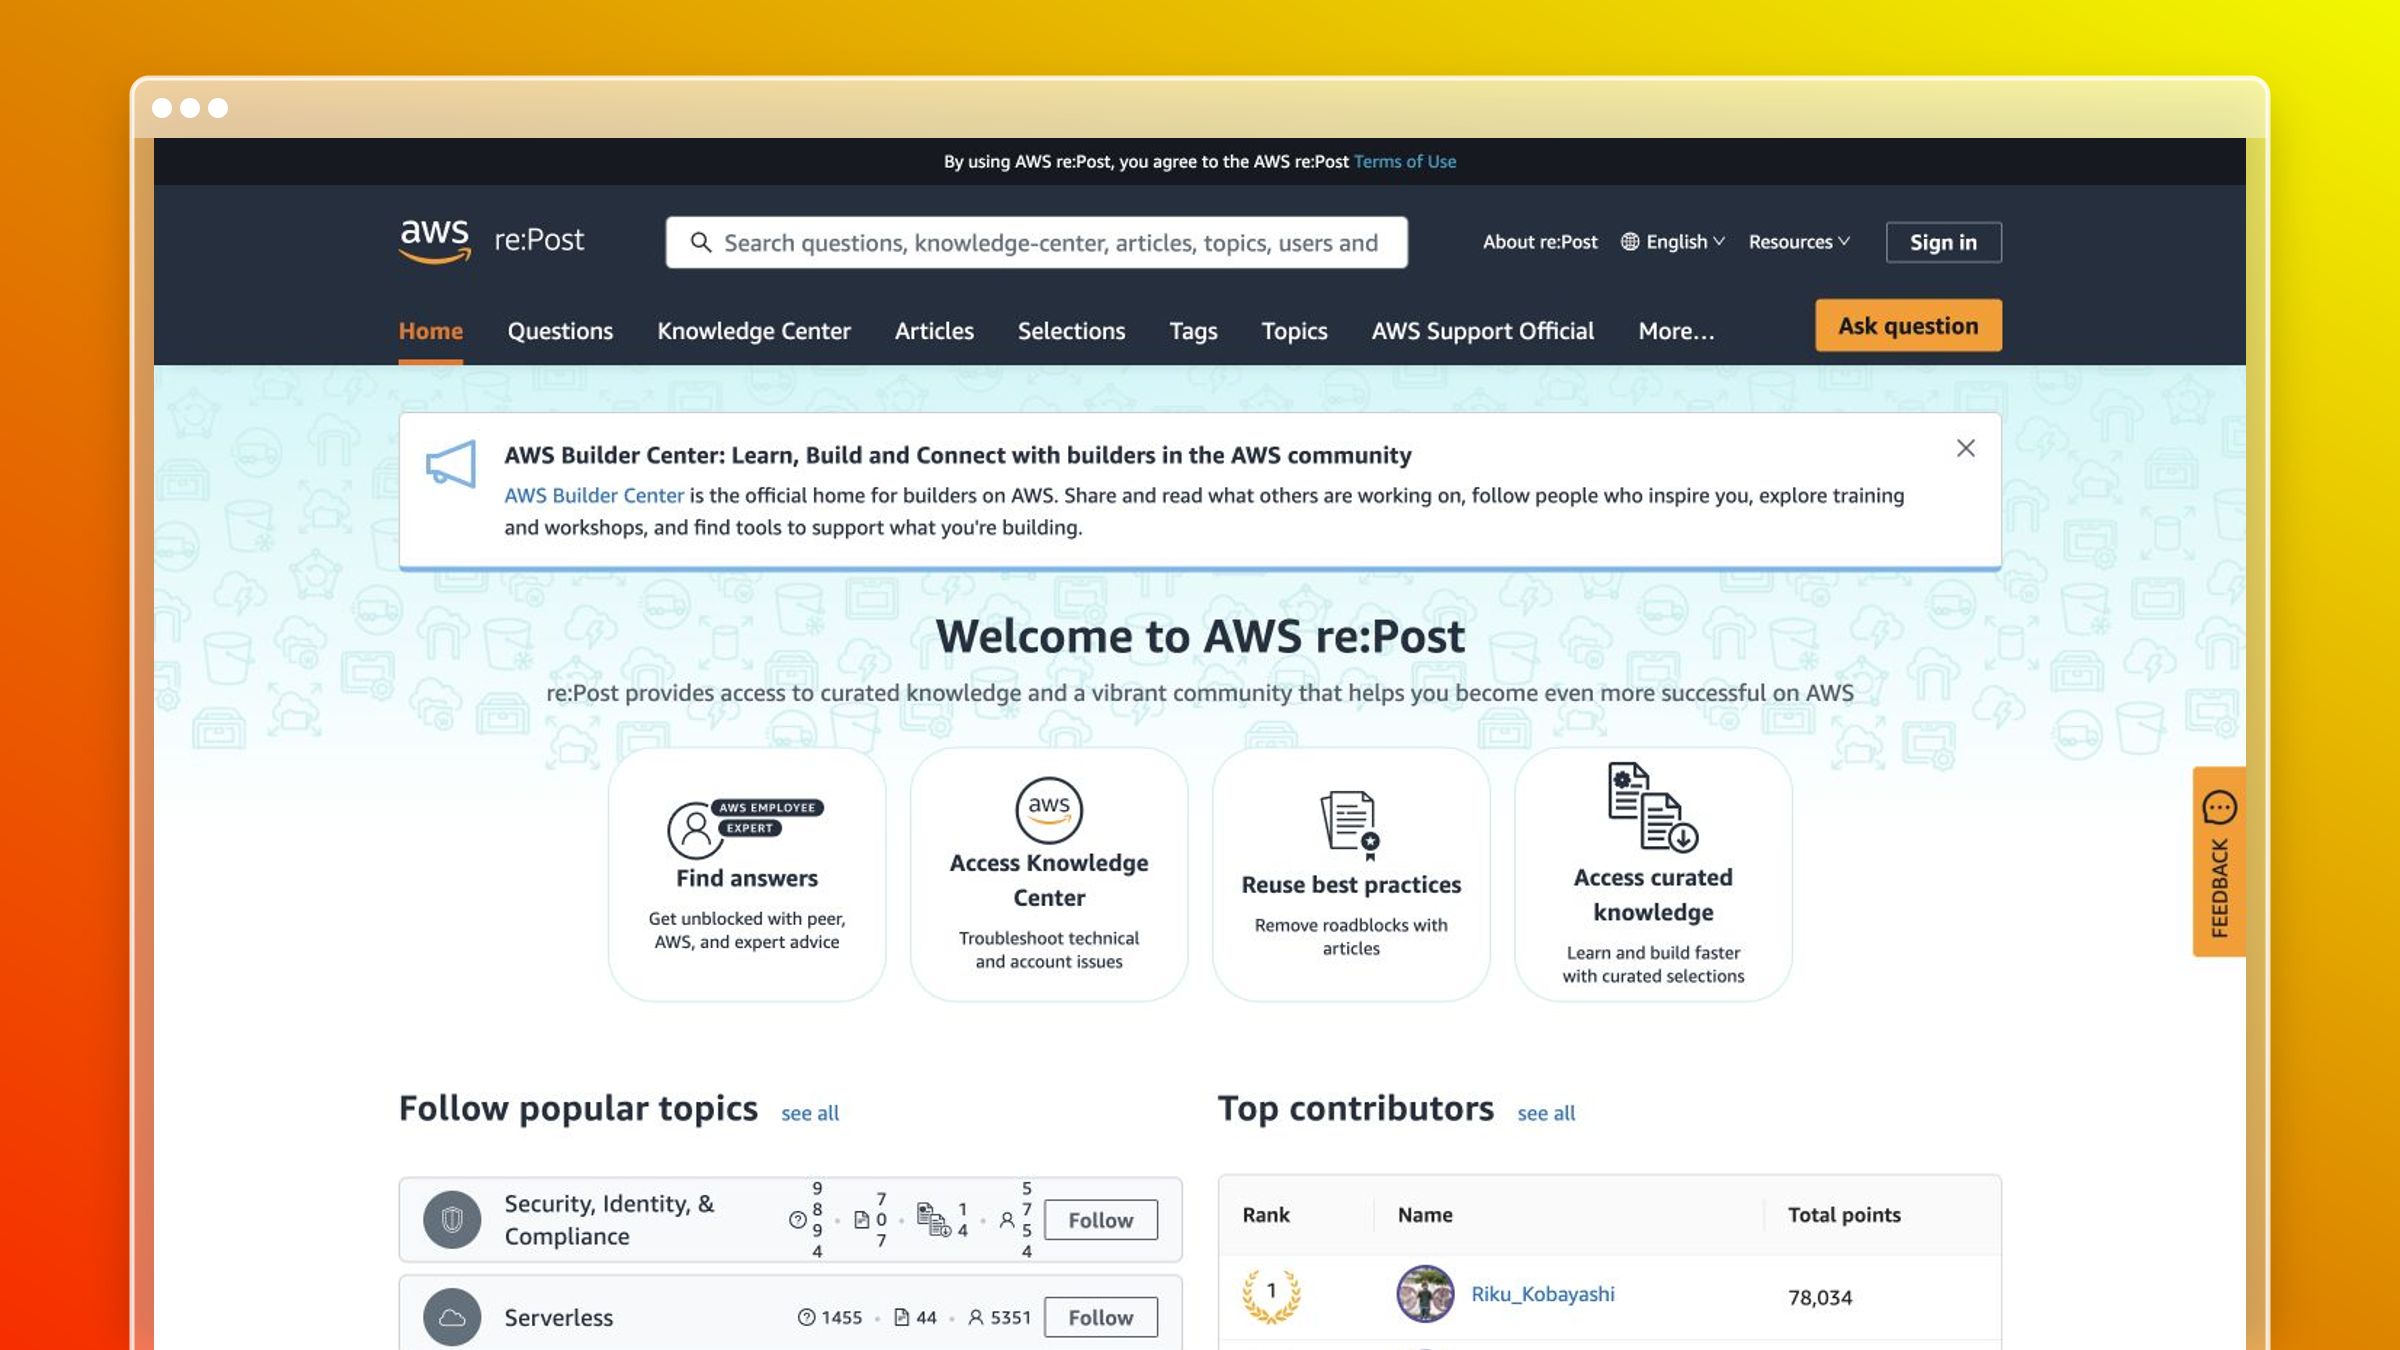Click Serverless followers count icon
The height and width of the screenshot is (1350, 2400).
pyautogui.click(x=976, y=1317)
